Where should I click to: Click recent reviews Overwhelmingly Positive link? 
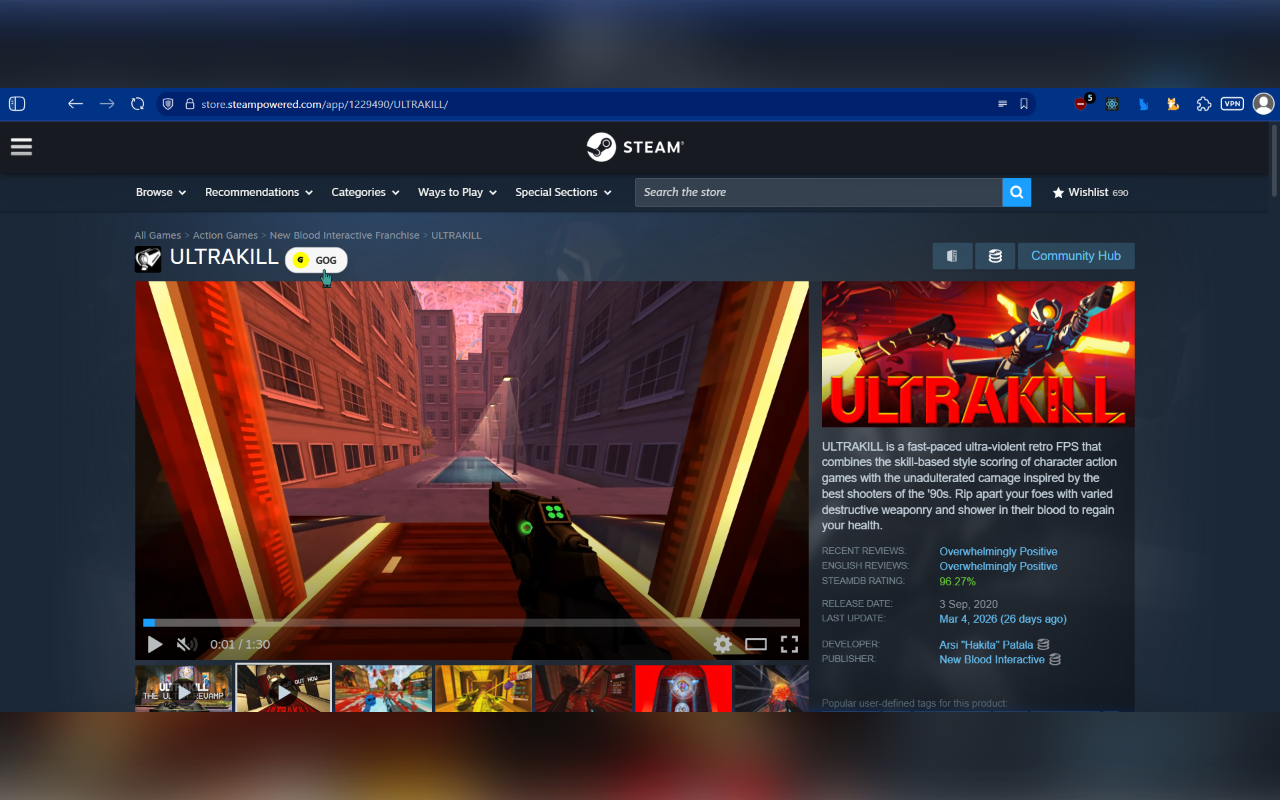pyautogui.click(x=998, y=552)
